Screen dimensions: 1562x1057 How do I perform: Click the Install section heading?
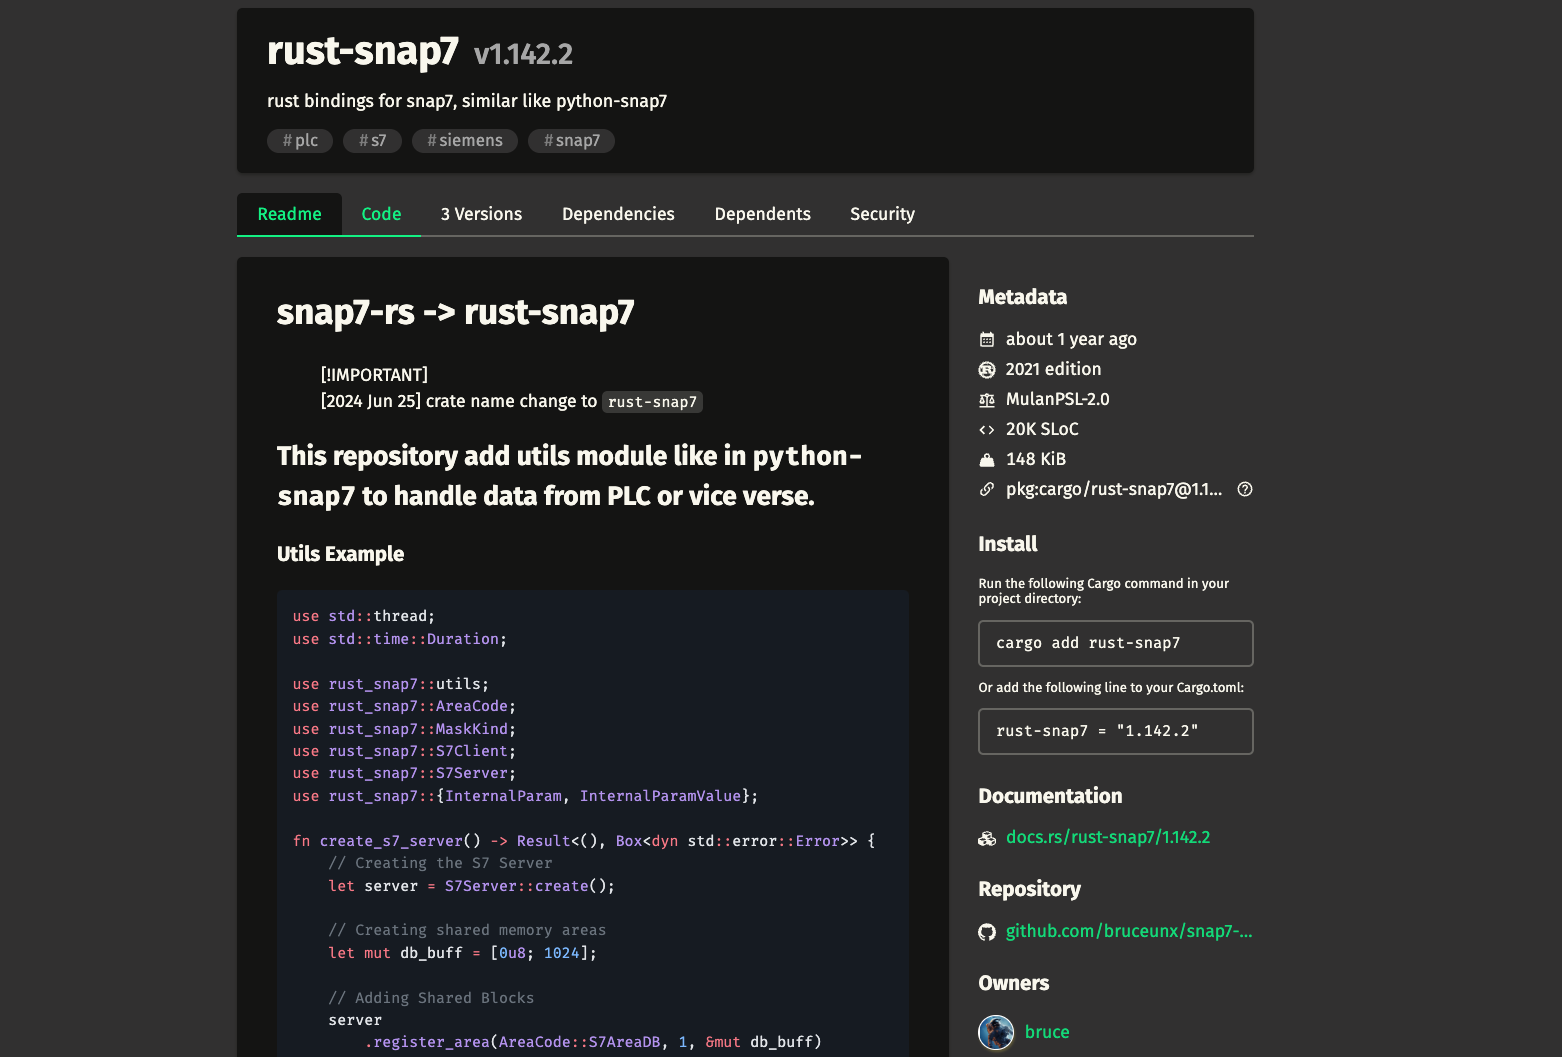pos(1007,544)
